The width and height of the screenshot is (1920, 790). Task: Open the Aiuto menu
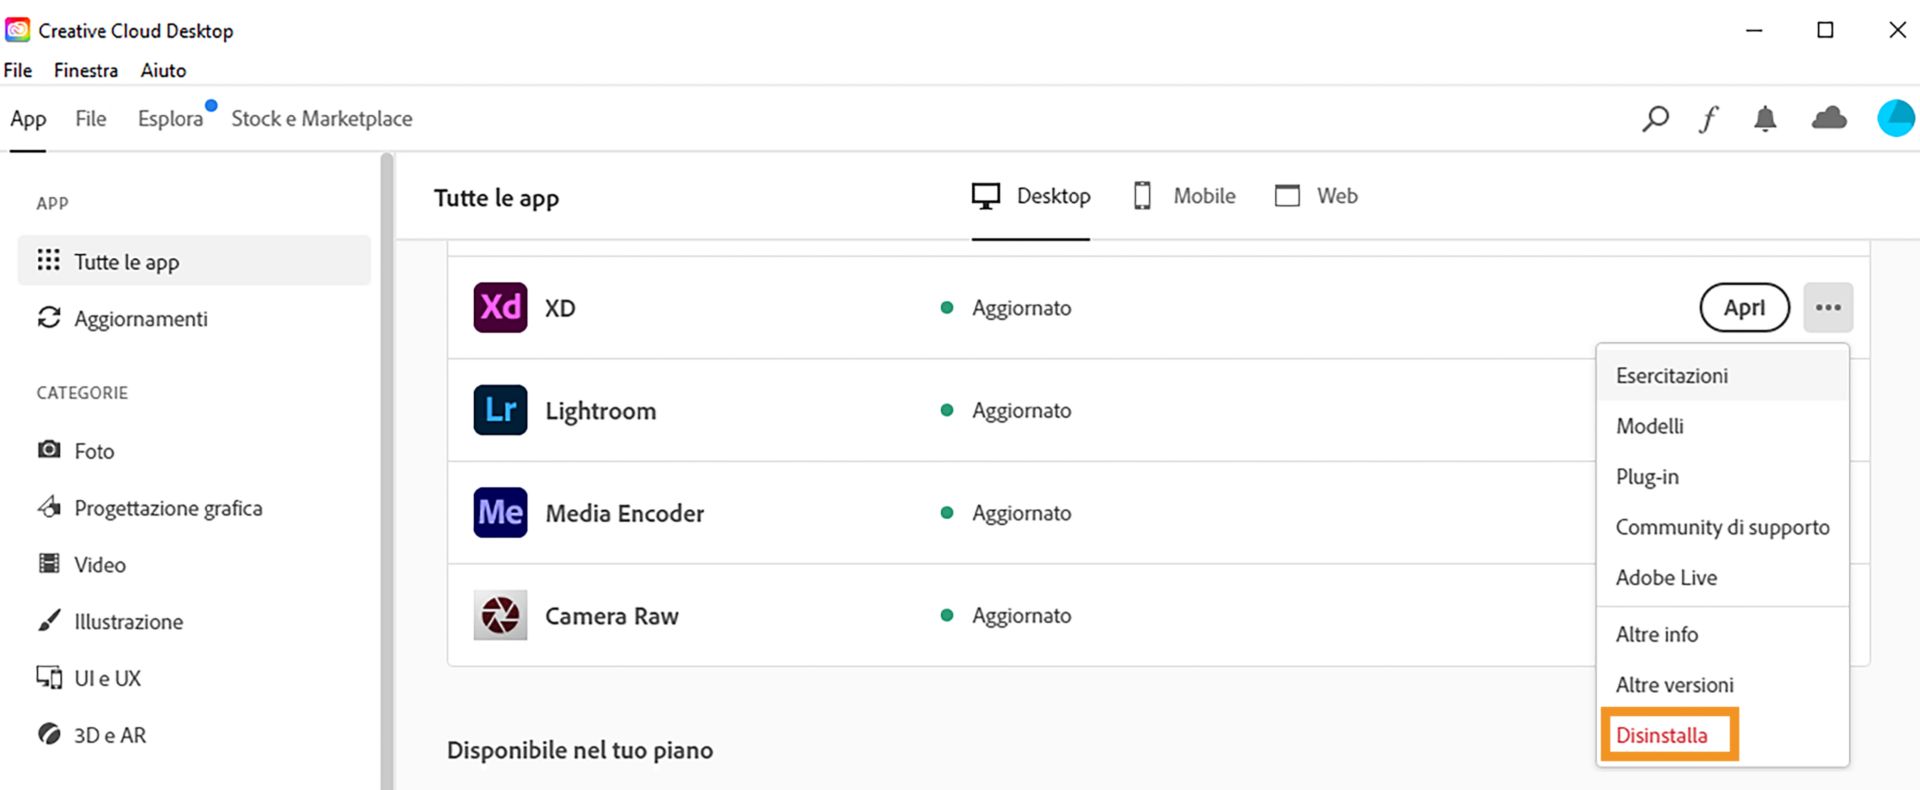tap(163, 70)
